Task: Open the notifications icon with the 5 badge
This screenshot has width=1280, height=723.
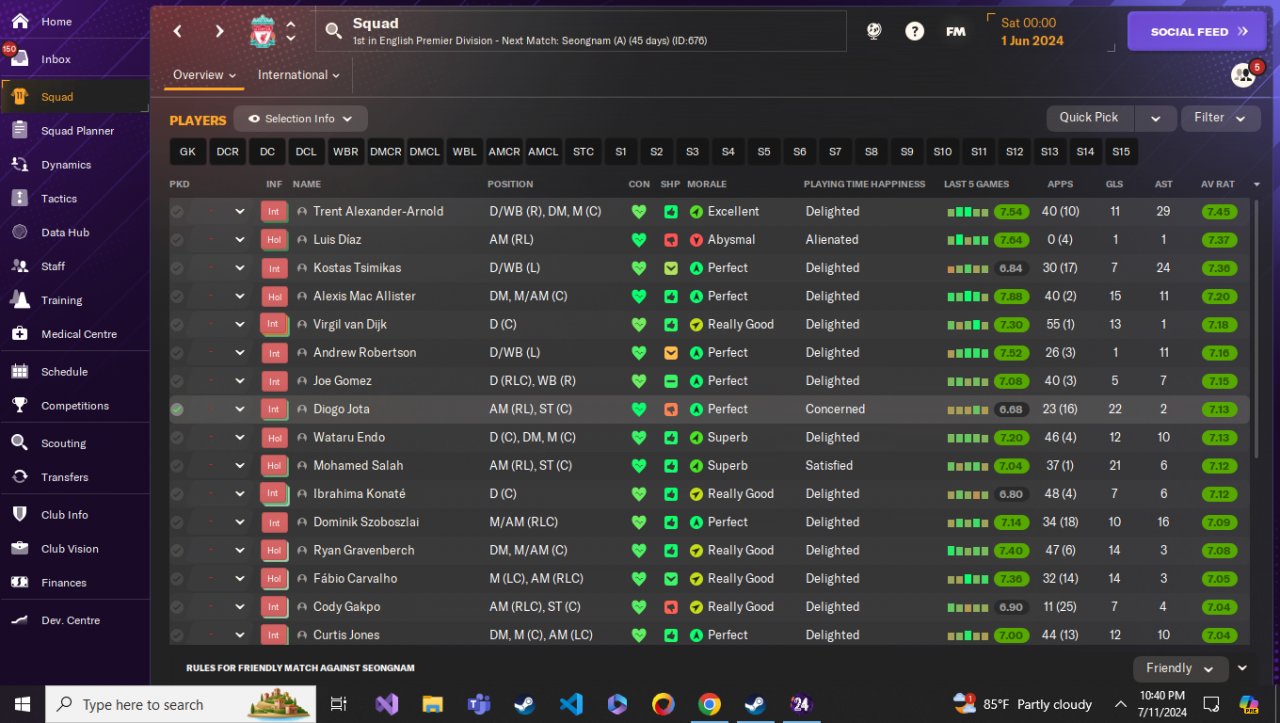Action: pyautogui.click(x=1243, y=75)
